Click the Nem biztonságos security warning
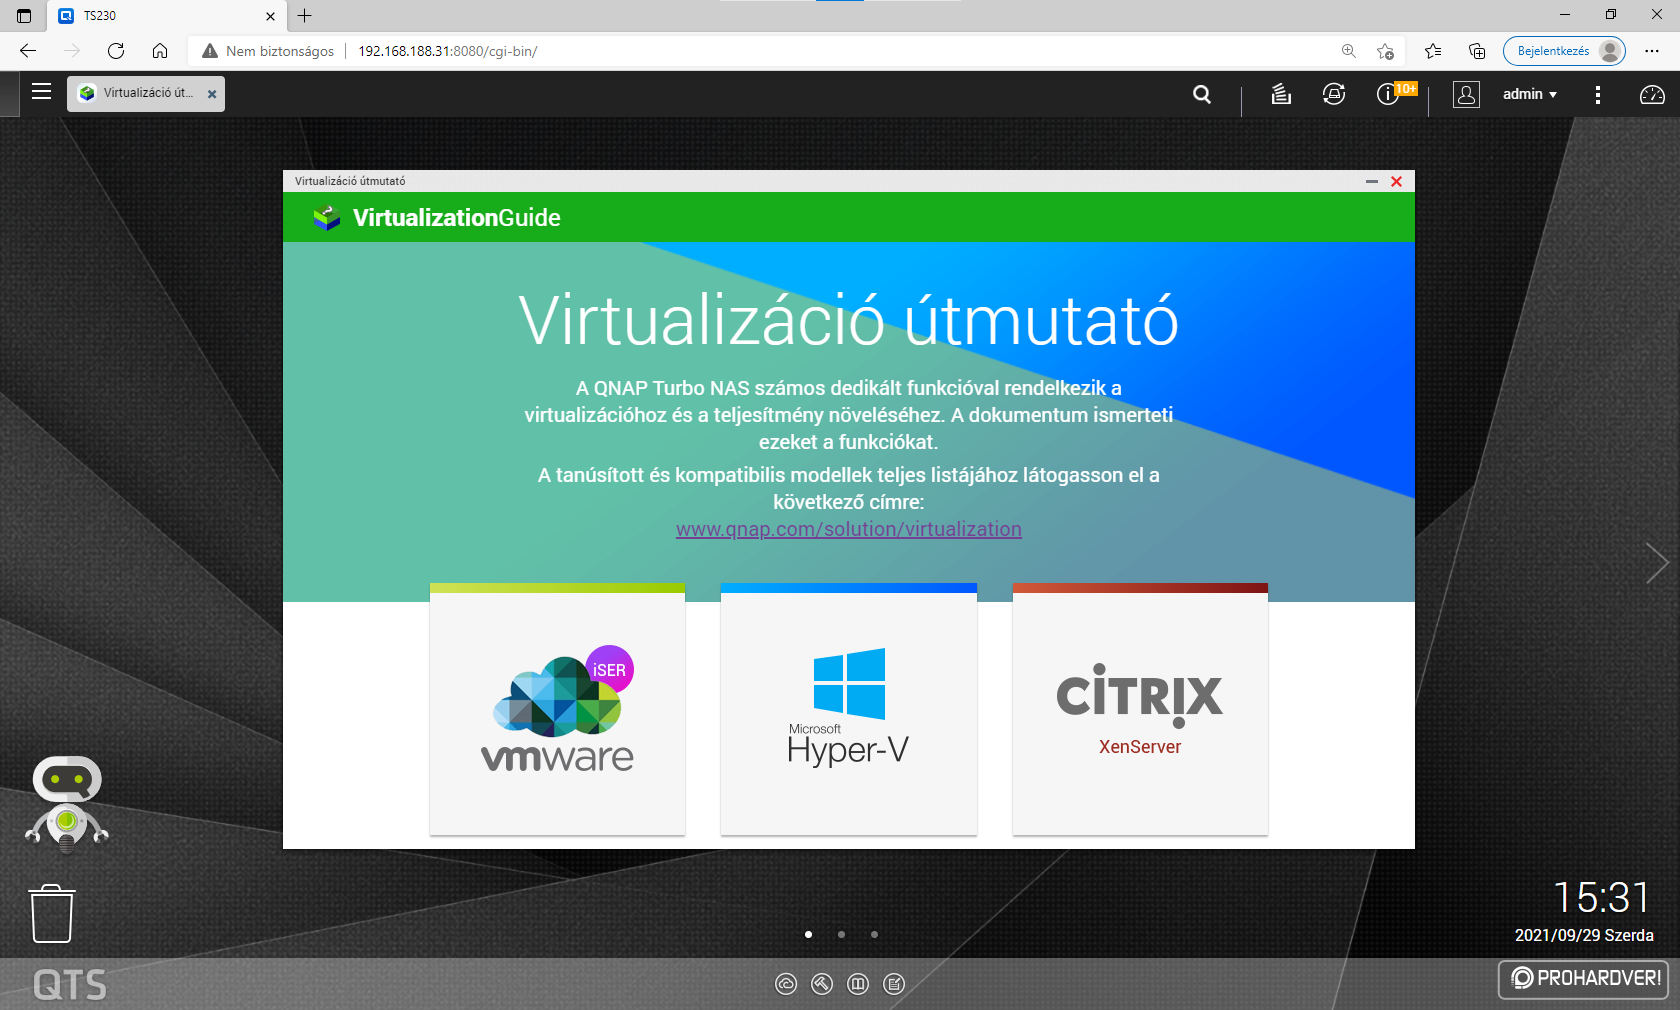The image size is (1680, 1010). pos(268,51)
